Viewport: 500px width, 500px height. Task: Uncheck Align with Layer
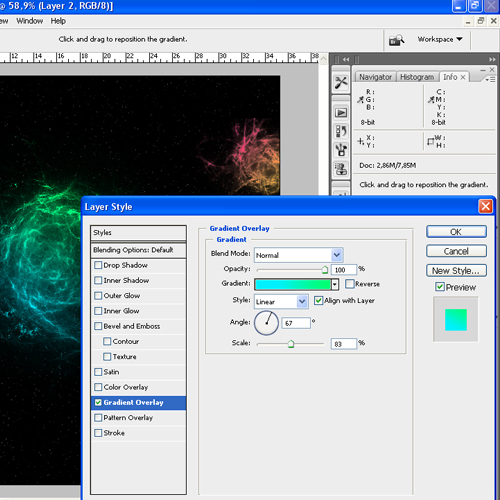click(x=319, y=301)
